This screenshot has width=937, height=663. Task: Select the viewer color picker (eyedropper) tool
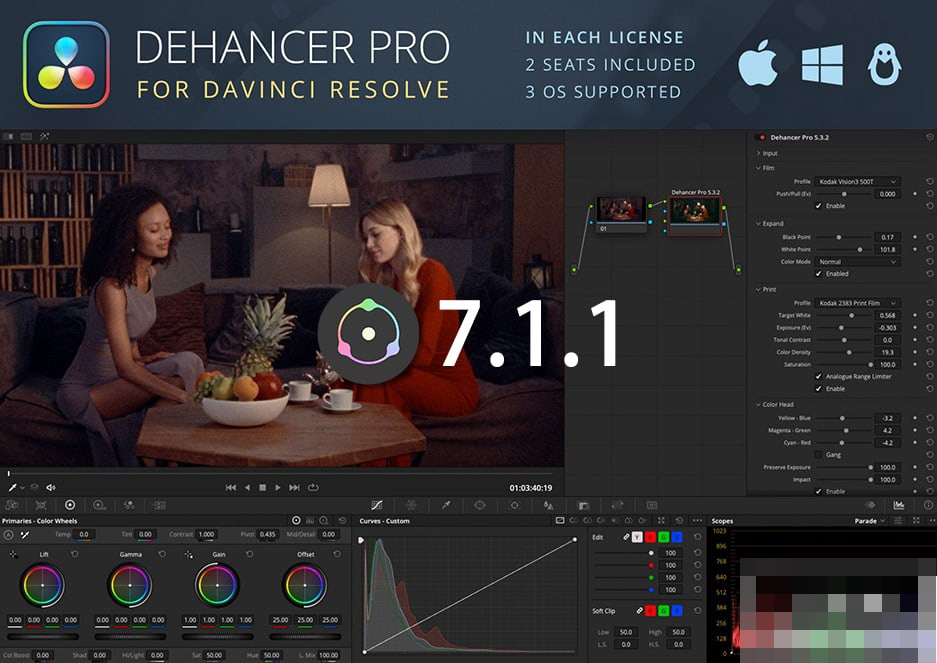point(13,488)
